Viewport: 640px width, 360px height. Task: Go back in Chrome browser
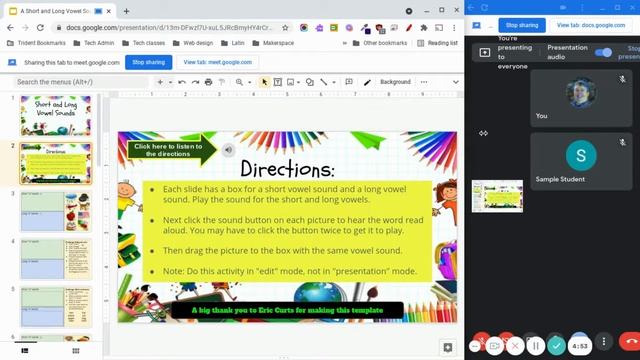pos(10,28)
